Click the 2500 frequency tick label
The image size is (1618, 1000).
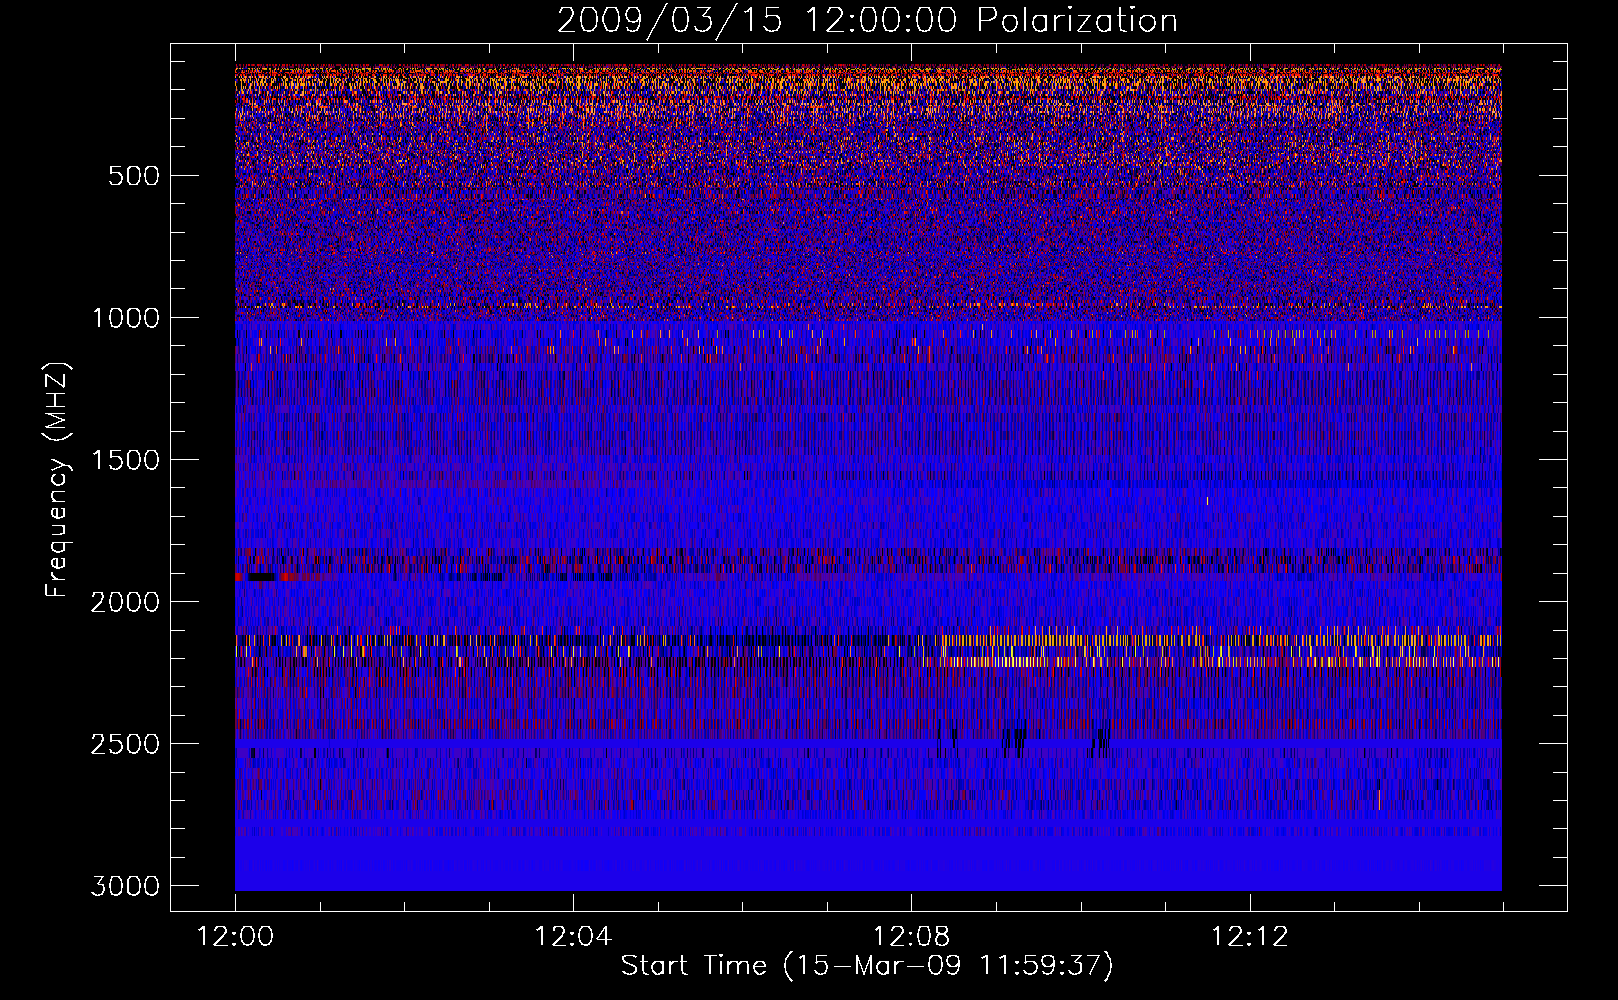pyautogui.click(x=125, y=744)
